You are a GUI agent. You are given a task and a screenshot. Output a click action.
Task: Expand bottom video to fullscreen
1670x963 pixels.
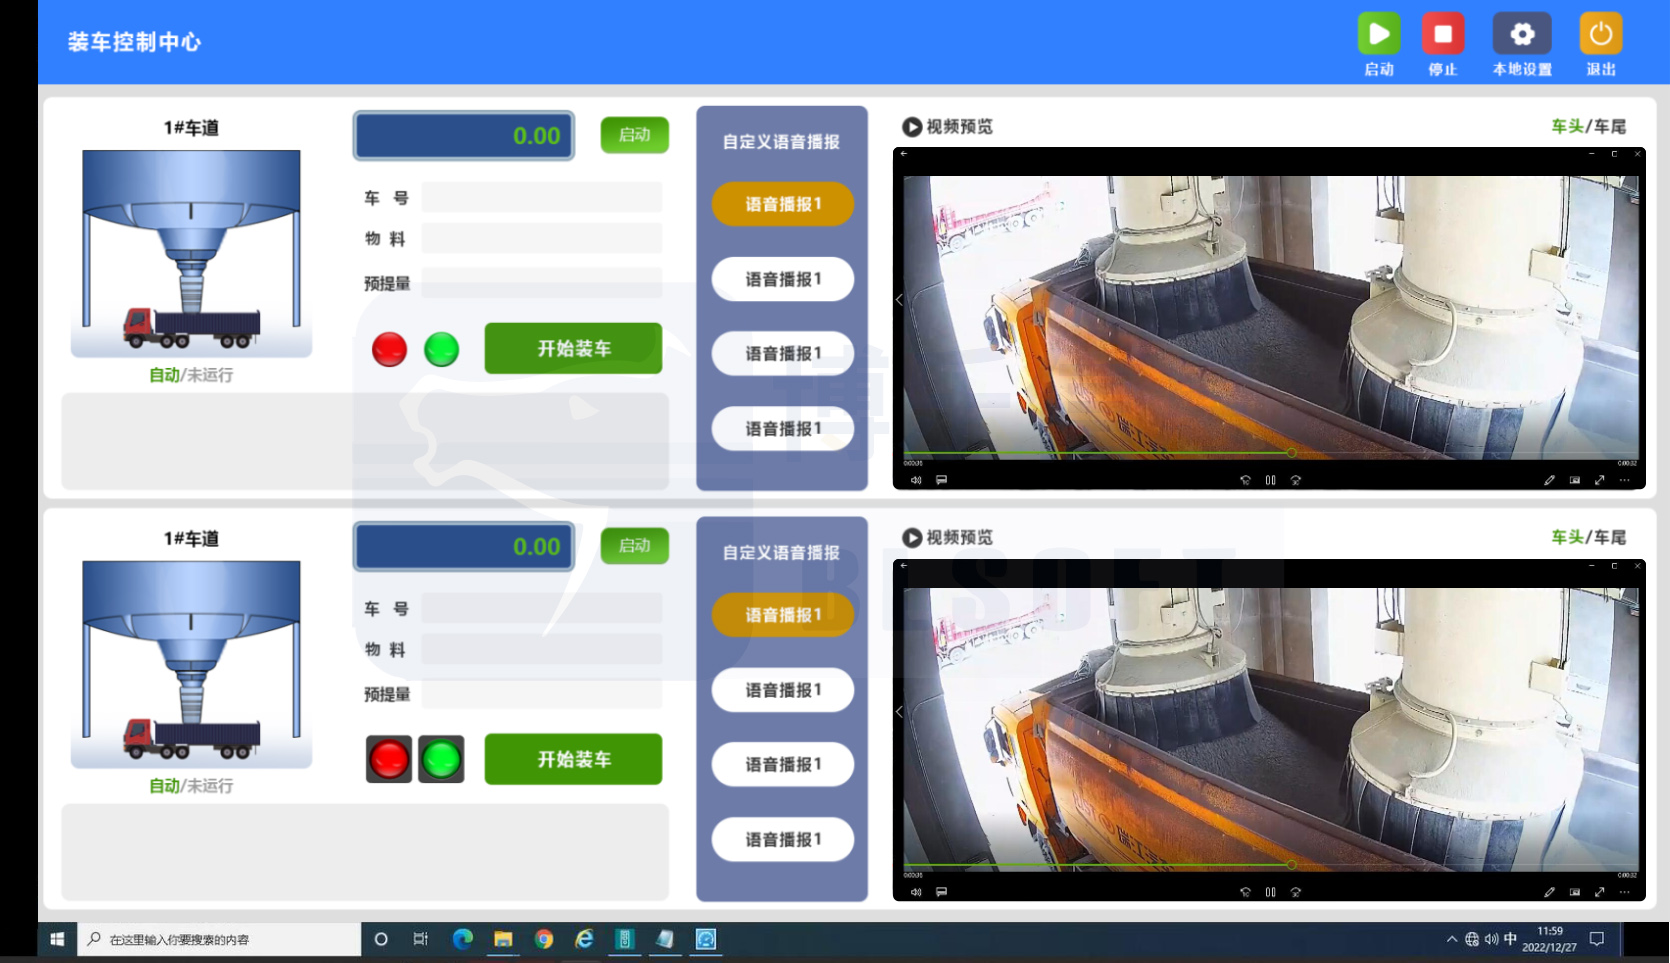tap(1600, 892)
